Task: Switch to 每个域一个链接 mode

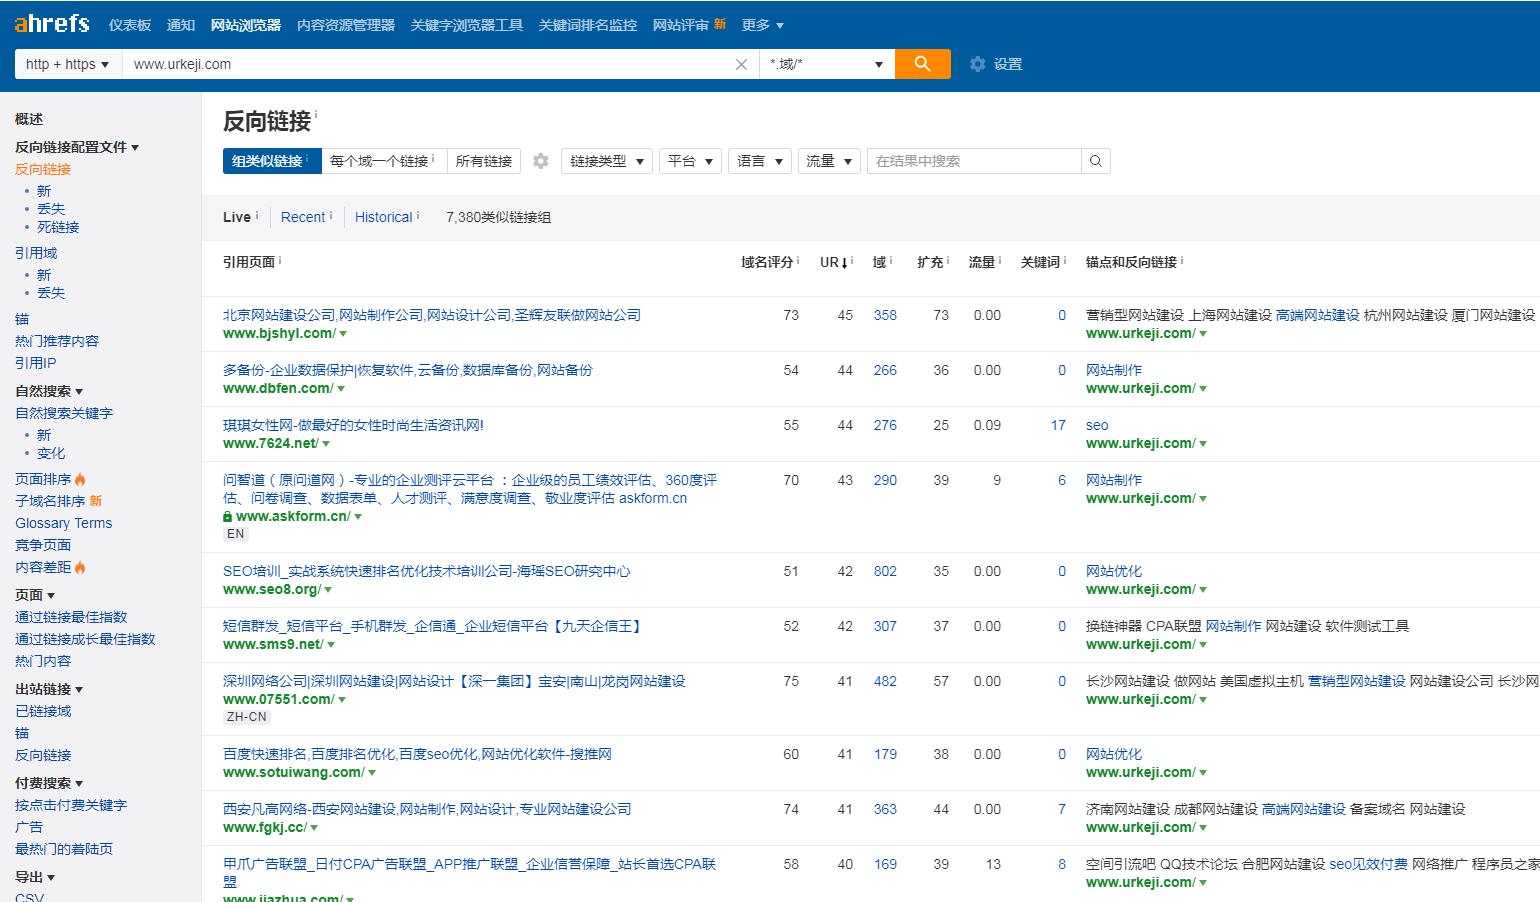Action: click(x=381, y=161)
